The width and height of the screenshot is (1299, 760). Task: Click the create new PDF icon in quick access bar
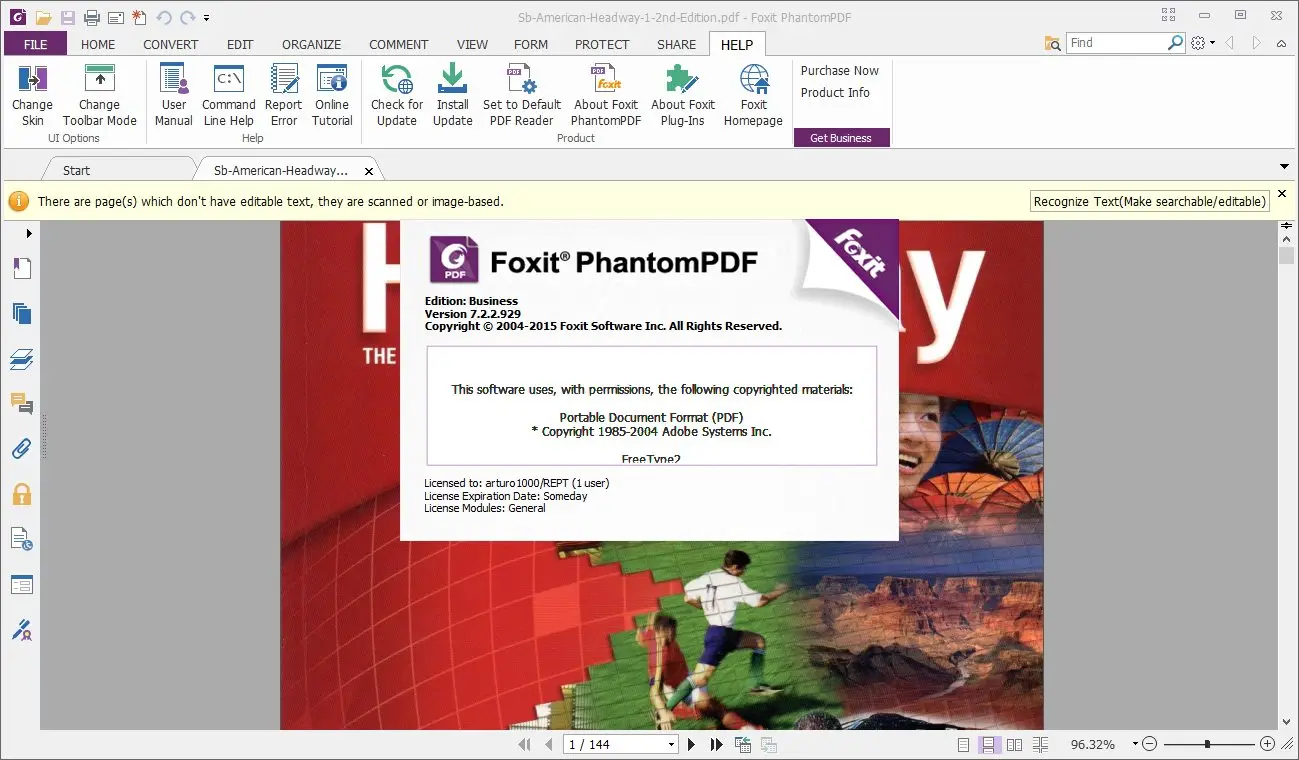[x=139, y=17]
